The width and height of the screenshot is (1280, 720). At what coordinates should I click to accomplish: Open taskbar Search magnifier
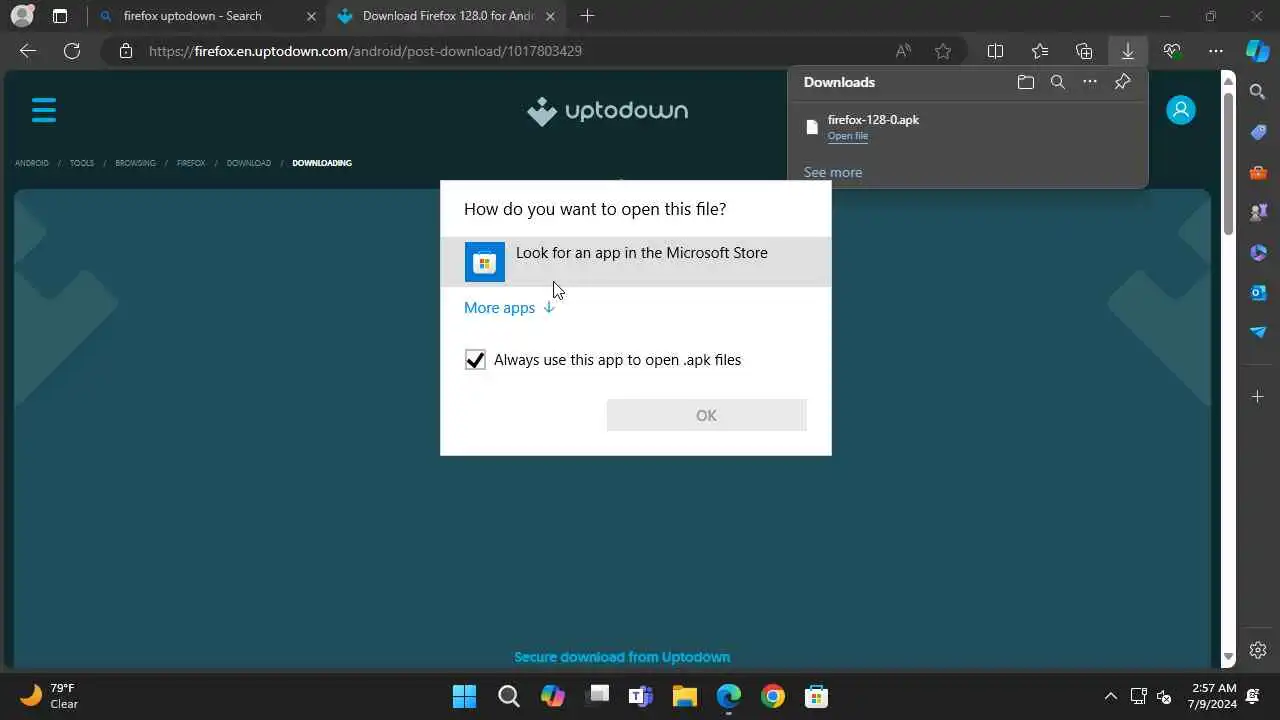(509, 696)
